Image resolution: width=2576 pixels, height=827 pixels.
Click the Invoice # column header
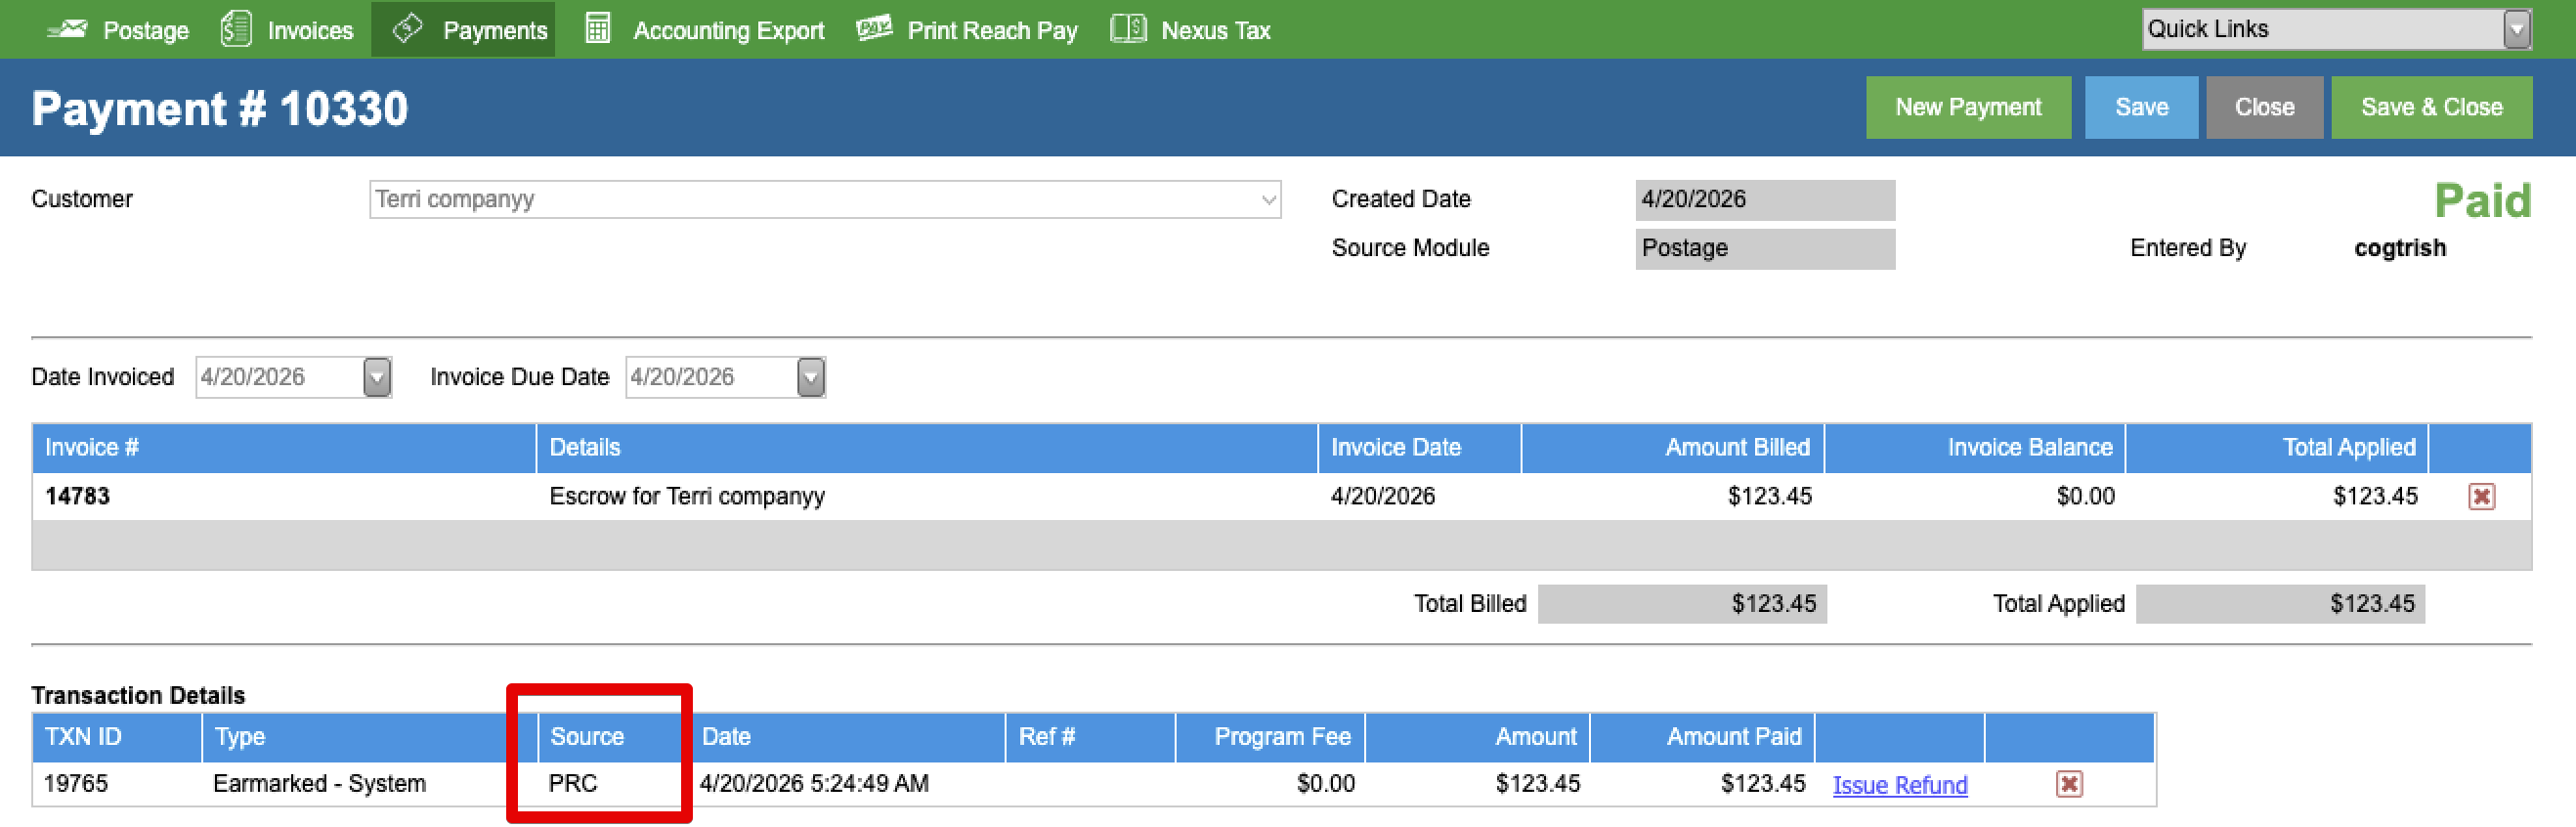coord(284,448)
